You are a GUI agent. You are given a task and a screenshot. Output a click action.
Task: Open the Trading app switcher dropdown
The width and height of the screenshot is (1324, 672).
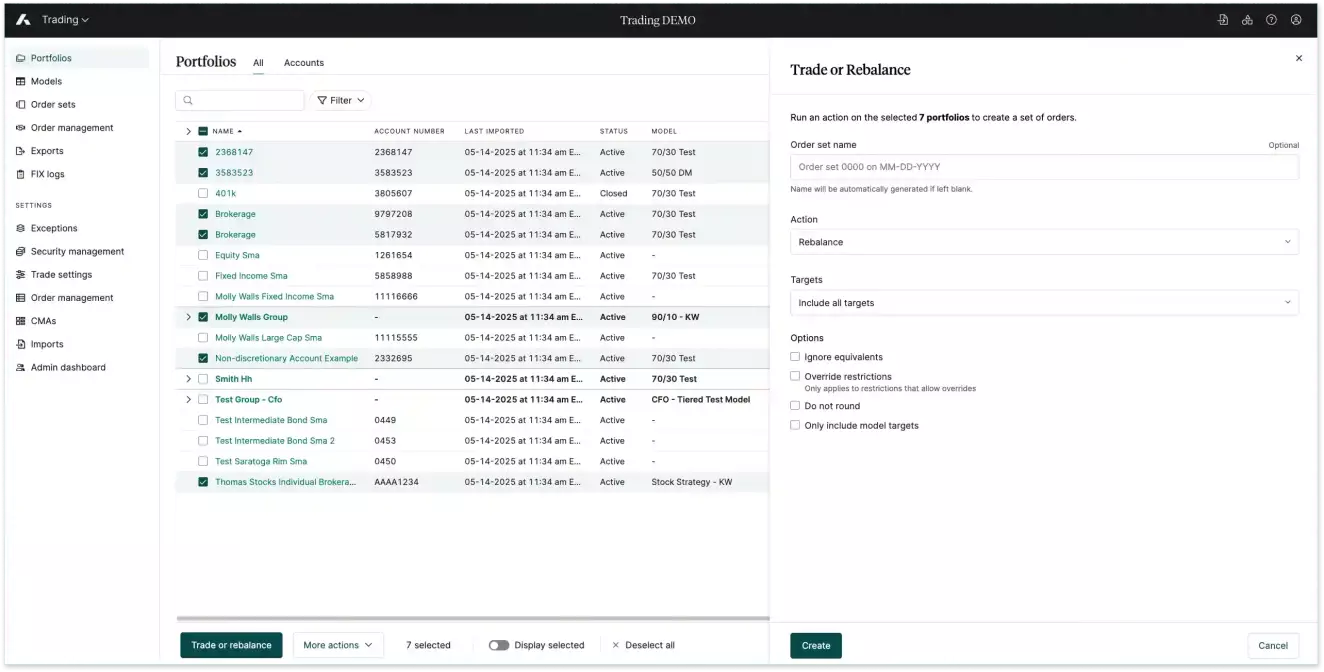65,20
